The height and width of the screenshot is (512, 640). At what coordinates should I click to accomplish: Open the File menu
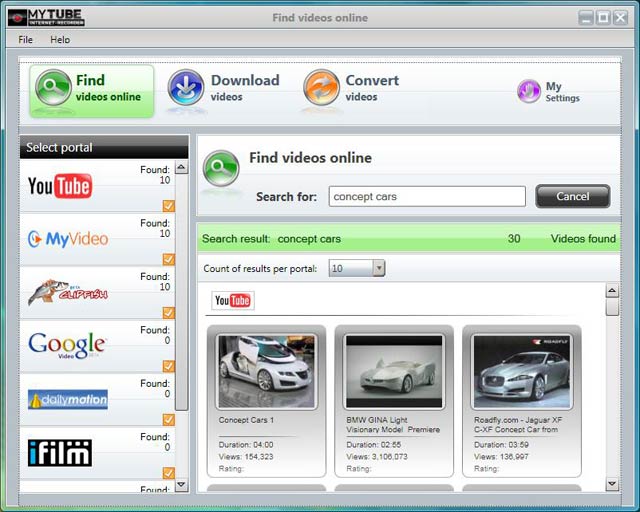click(25, 40)
